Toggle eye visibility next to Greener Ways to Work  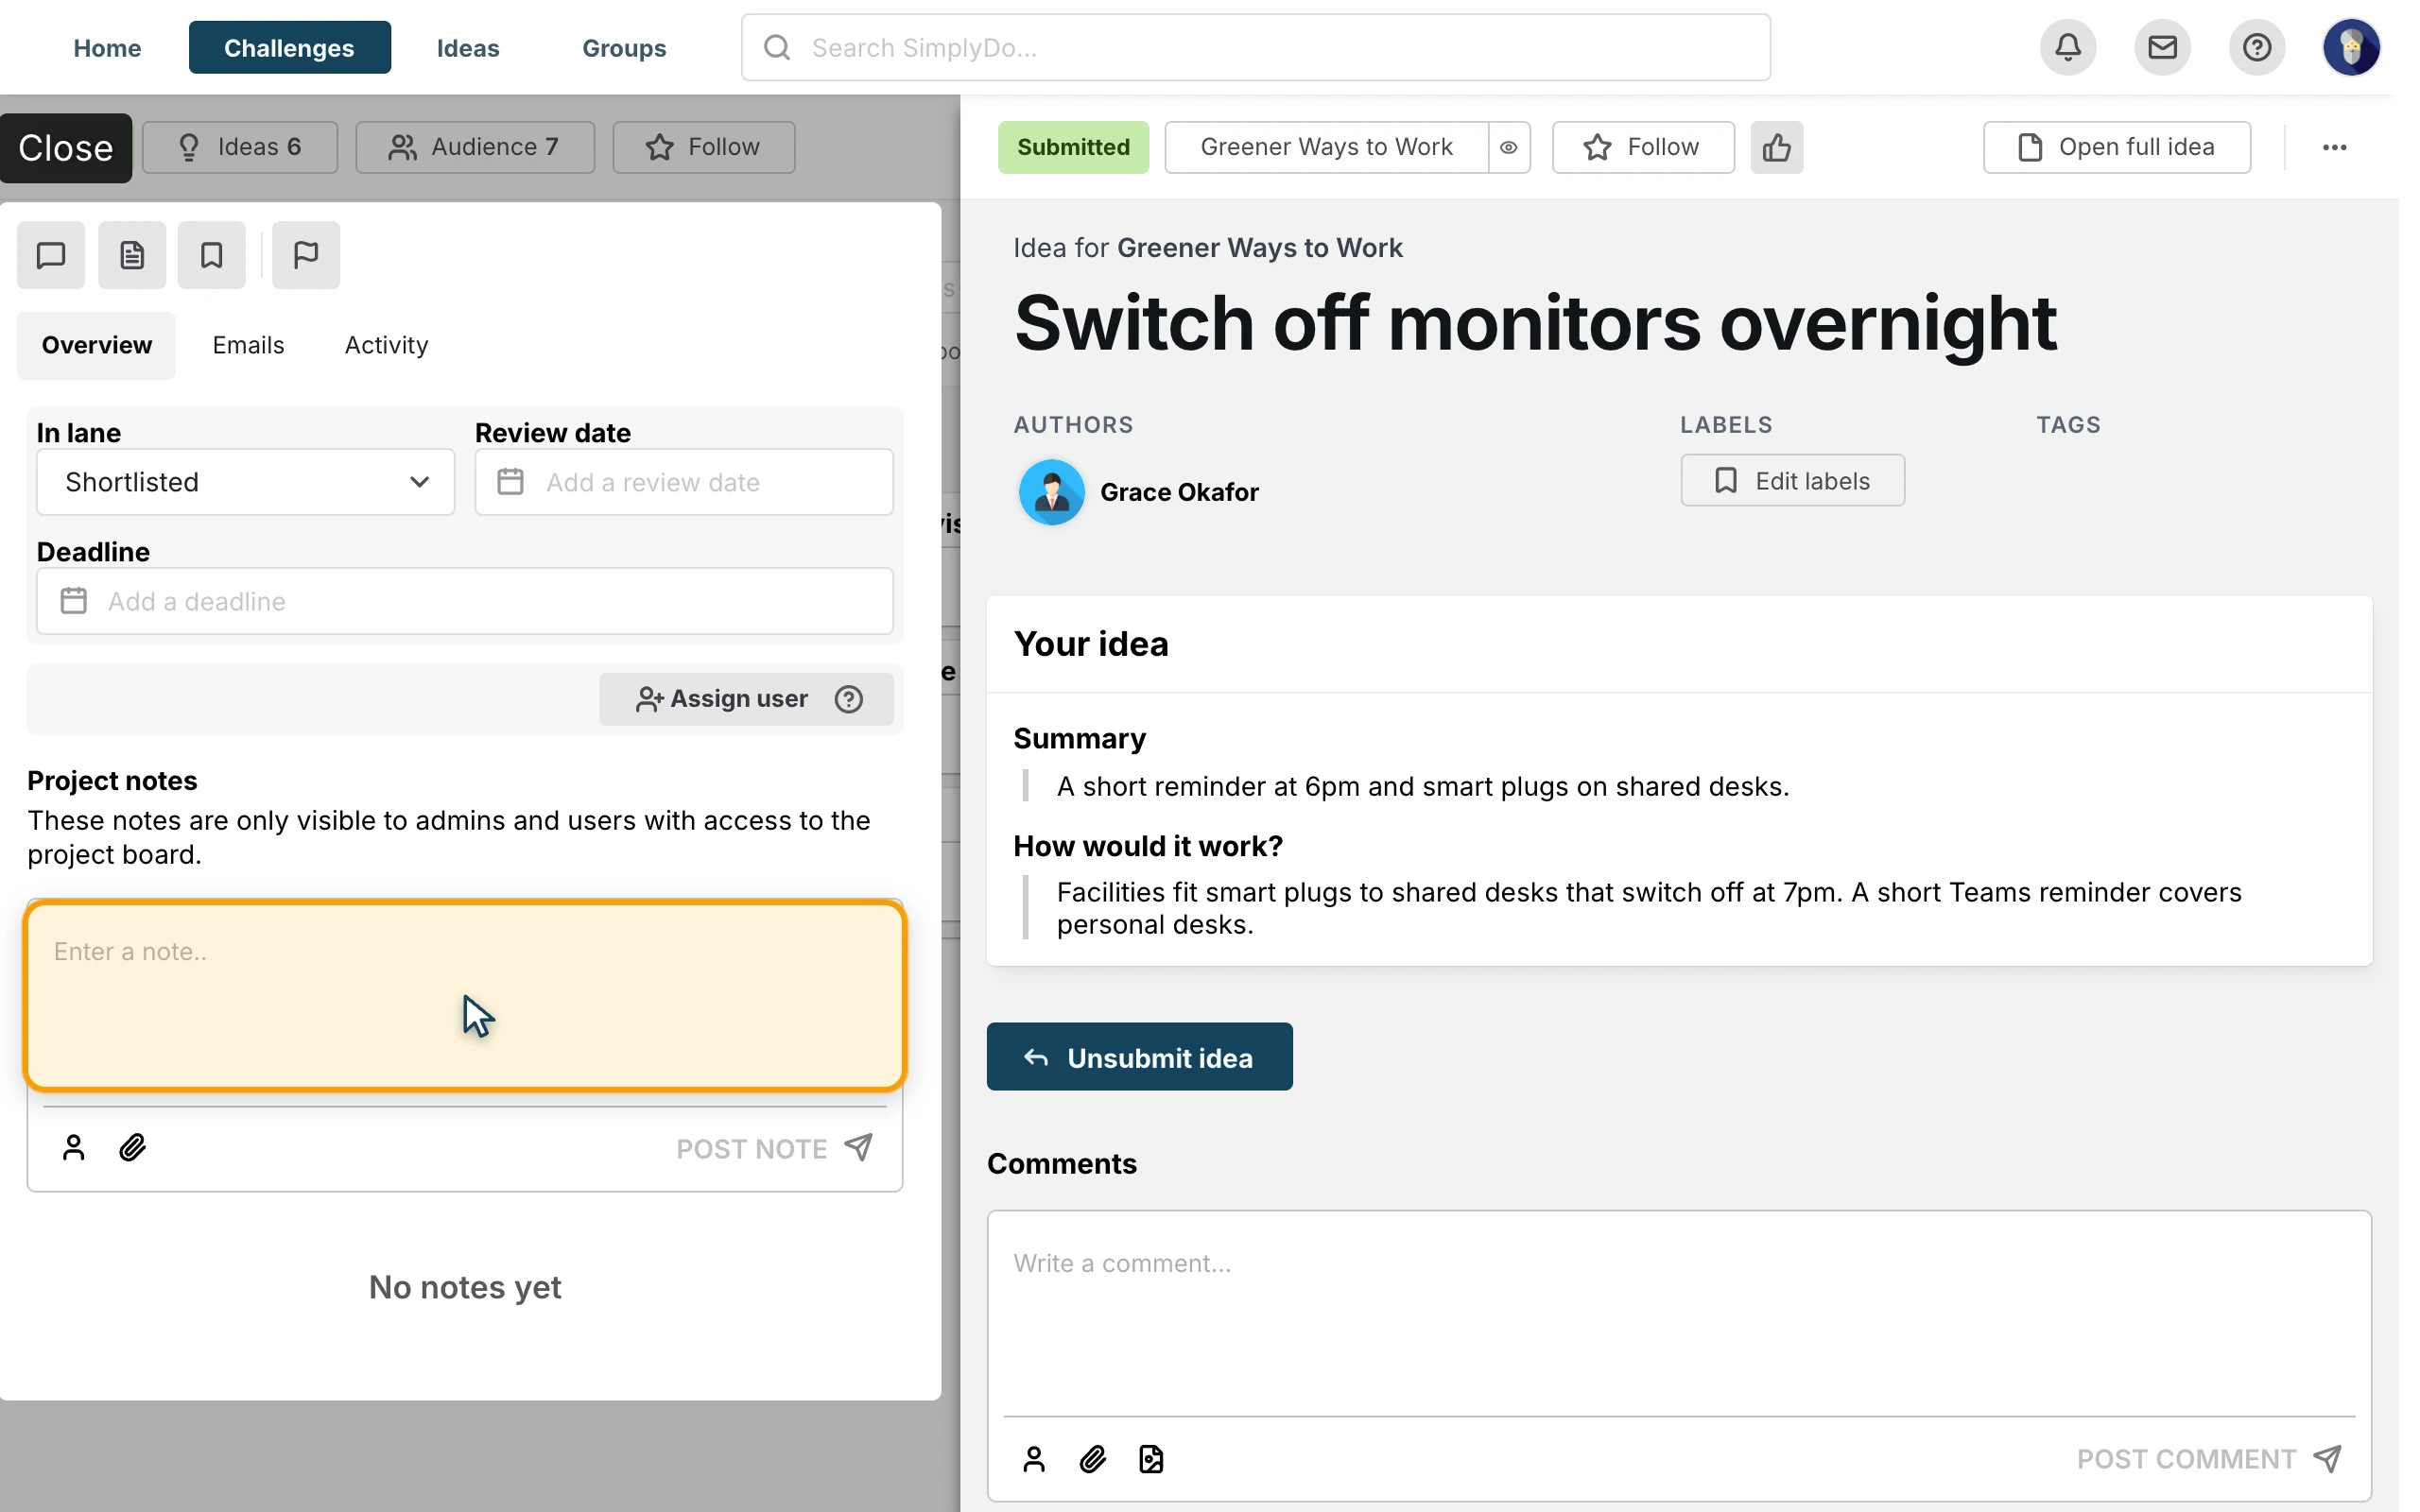click(1508, 147)
